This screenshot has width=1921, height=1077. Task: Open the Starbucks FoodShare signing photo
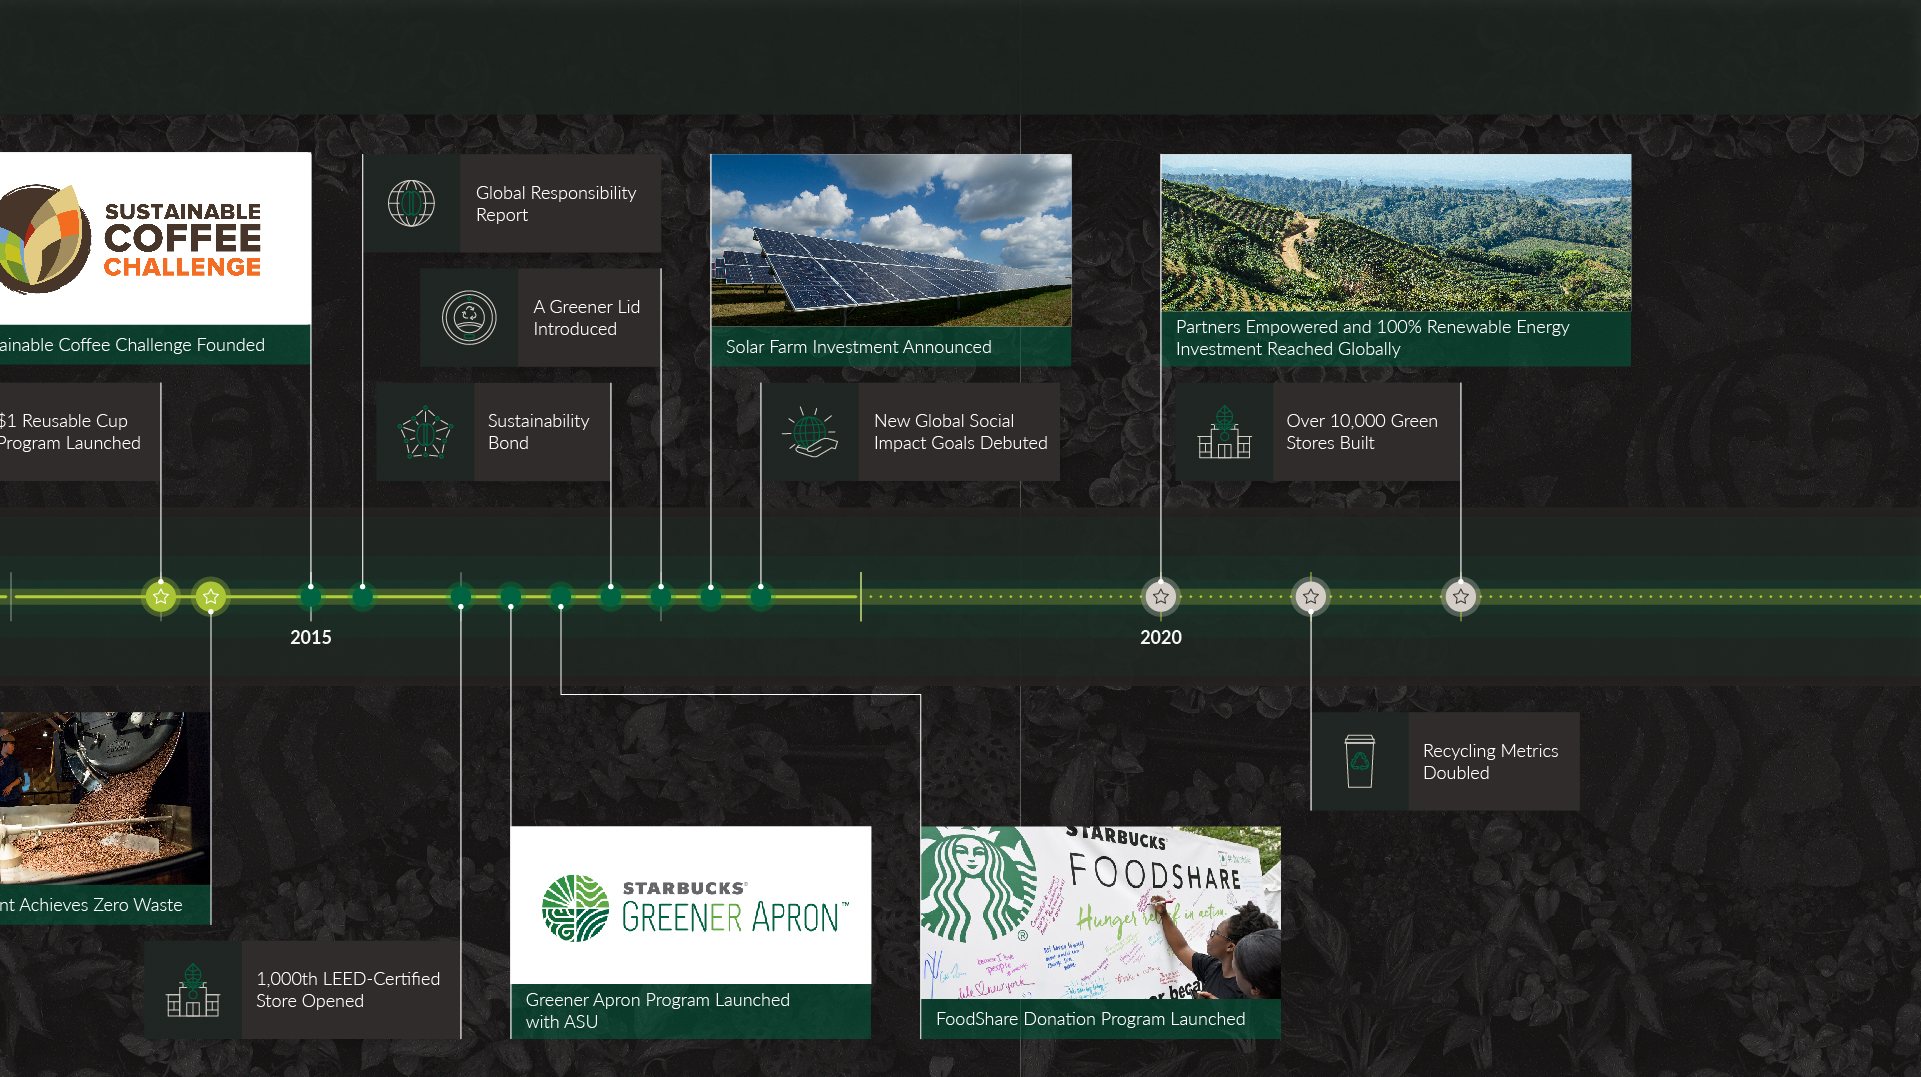1101,912
